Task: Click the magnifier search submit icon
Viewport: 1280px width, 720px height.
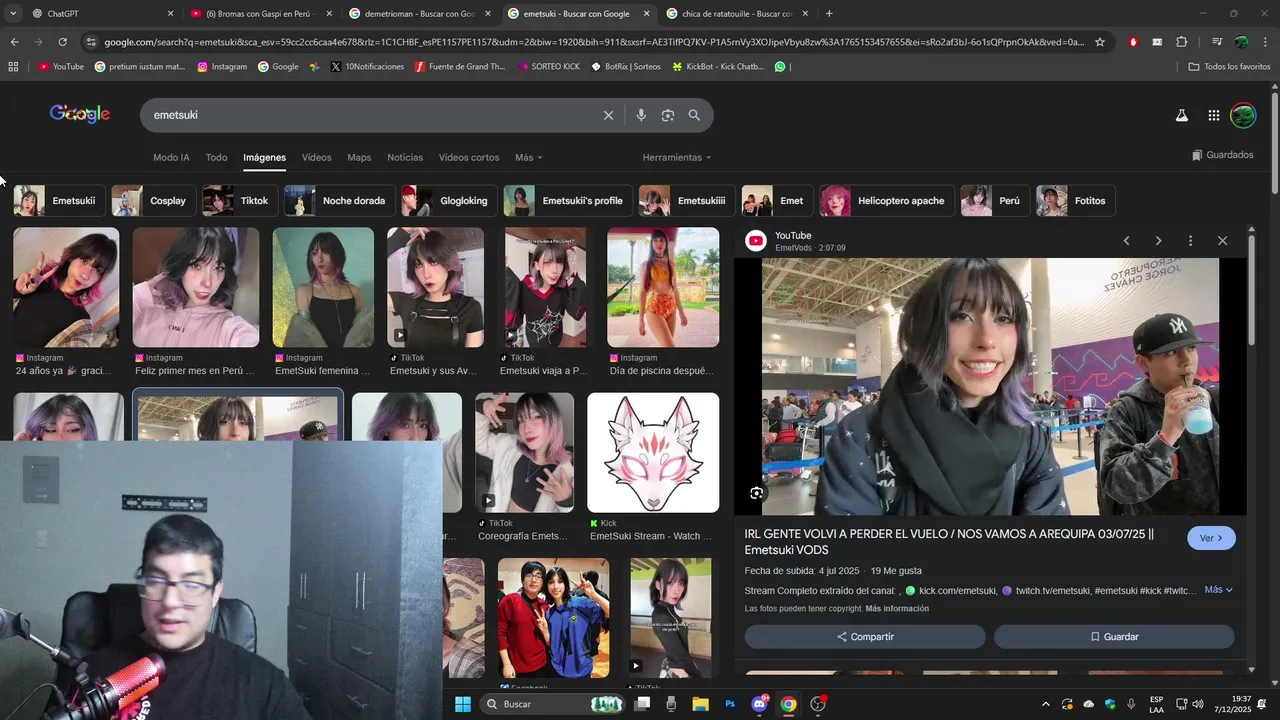Action: click(694, 115)
